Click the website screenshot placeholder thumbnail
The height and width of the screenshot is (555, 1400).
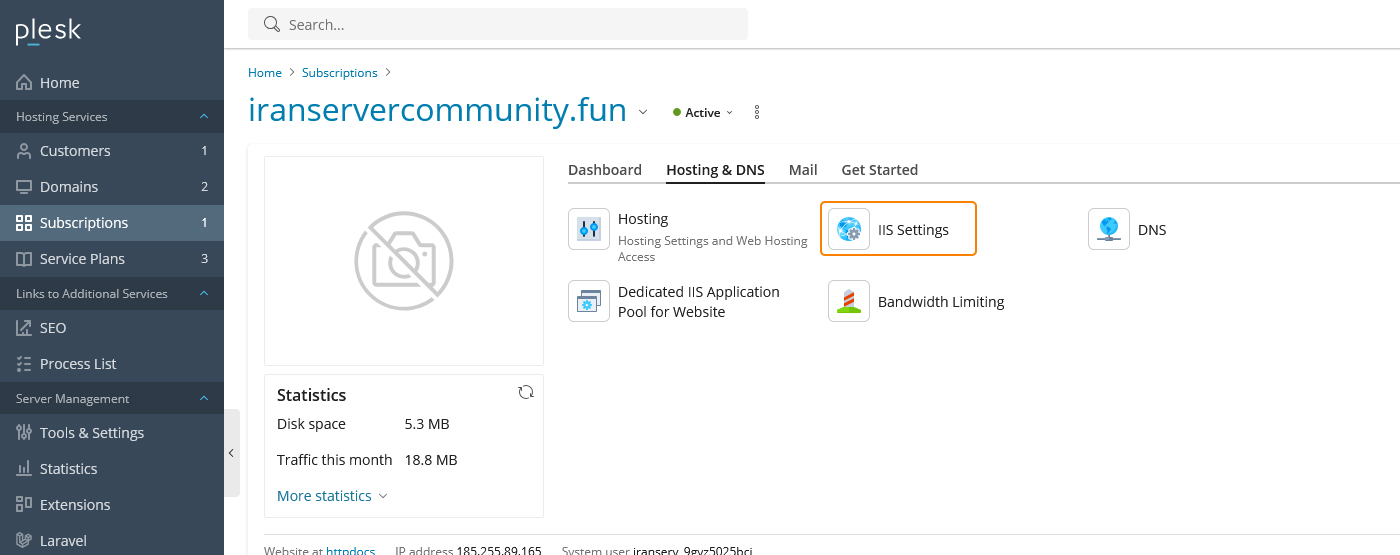pos(404,261)
